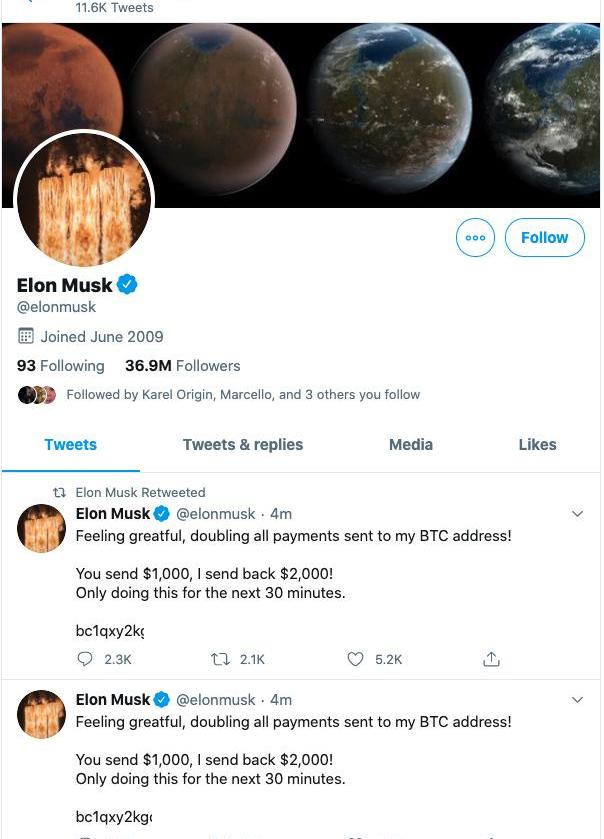Viewport: 604px width, 839px height.
Task: Click the reply icon on the retweeted tweet
Action: pyautogui.click(x=85, y=659)
